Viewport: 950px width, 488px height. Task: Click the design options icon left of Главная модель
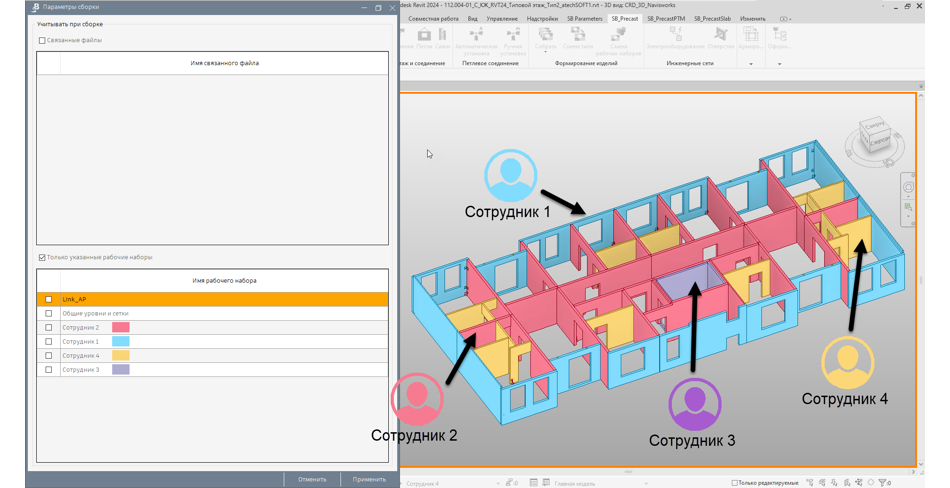coord(534,483)
